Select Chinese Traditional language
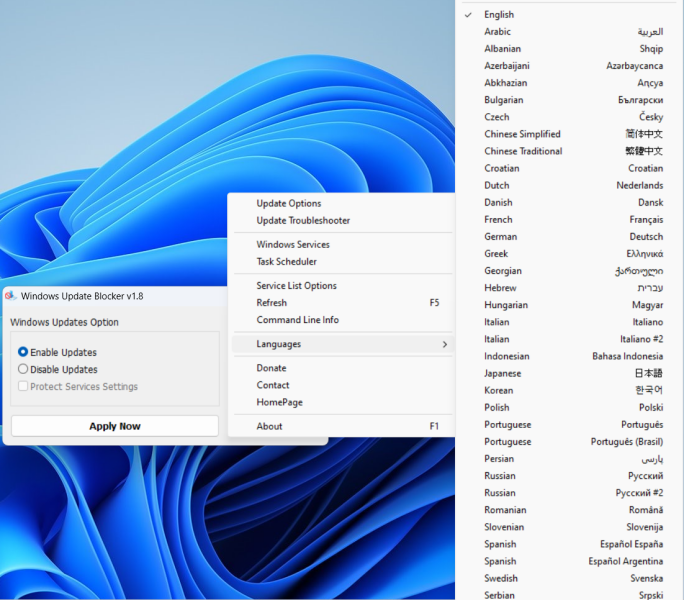The width and height of the screenshot is (684, 600). point(569,151)
